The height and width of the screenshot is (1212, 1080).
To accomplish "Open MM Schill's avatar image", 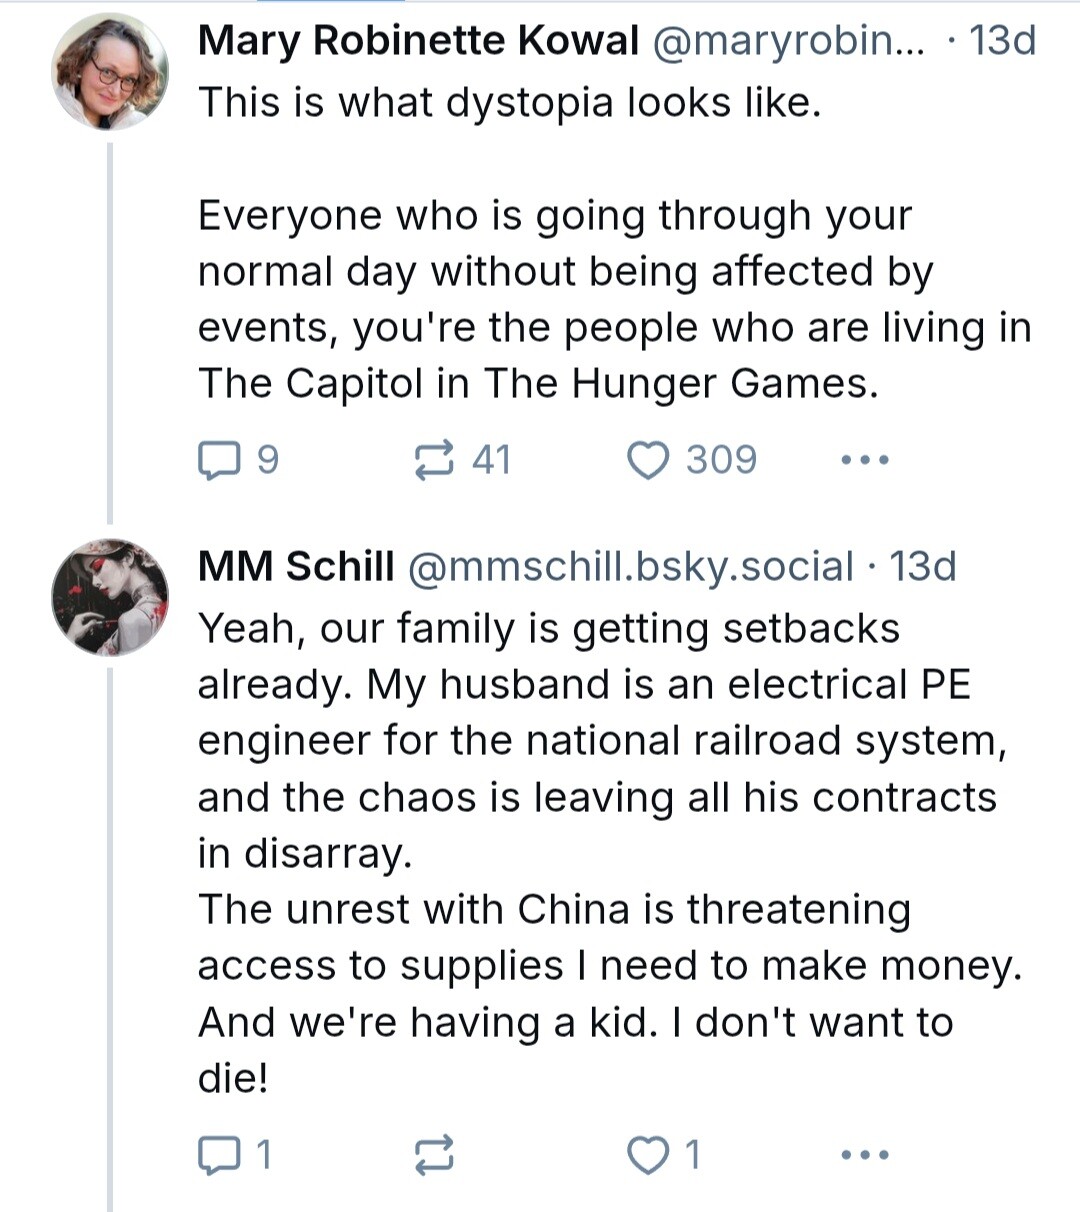I will pyautogui.click(x=110, y=597).
